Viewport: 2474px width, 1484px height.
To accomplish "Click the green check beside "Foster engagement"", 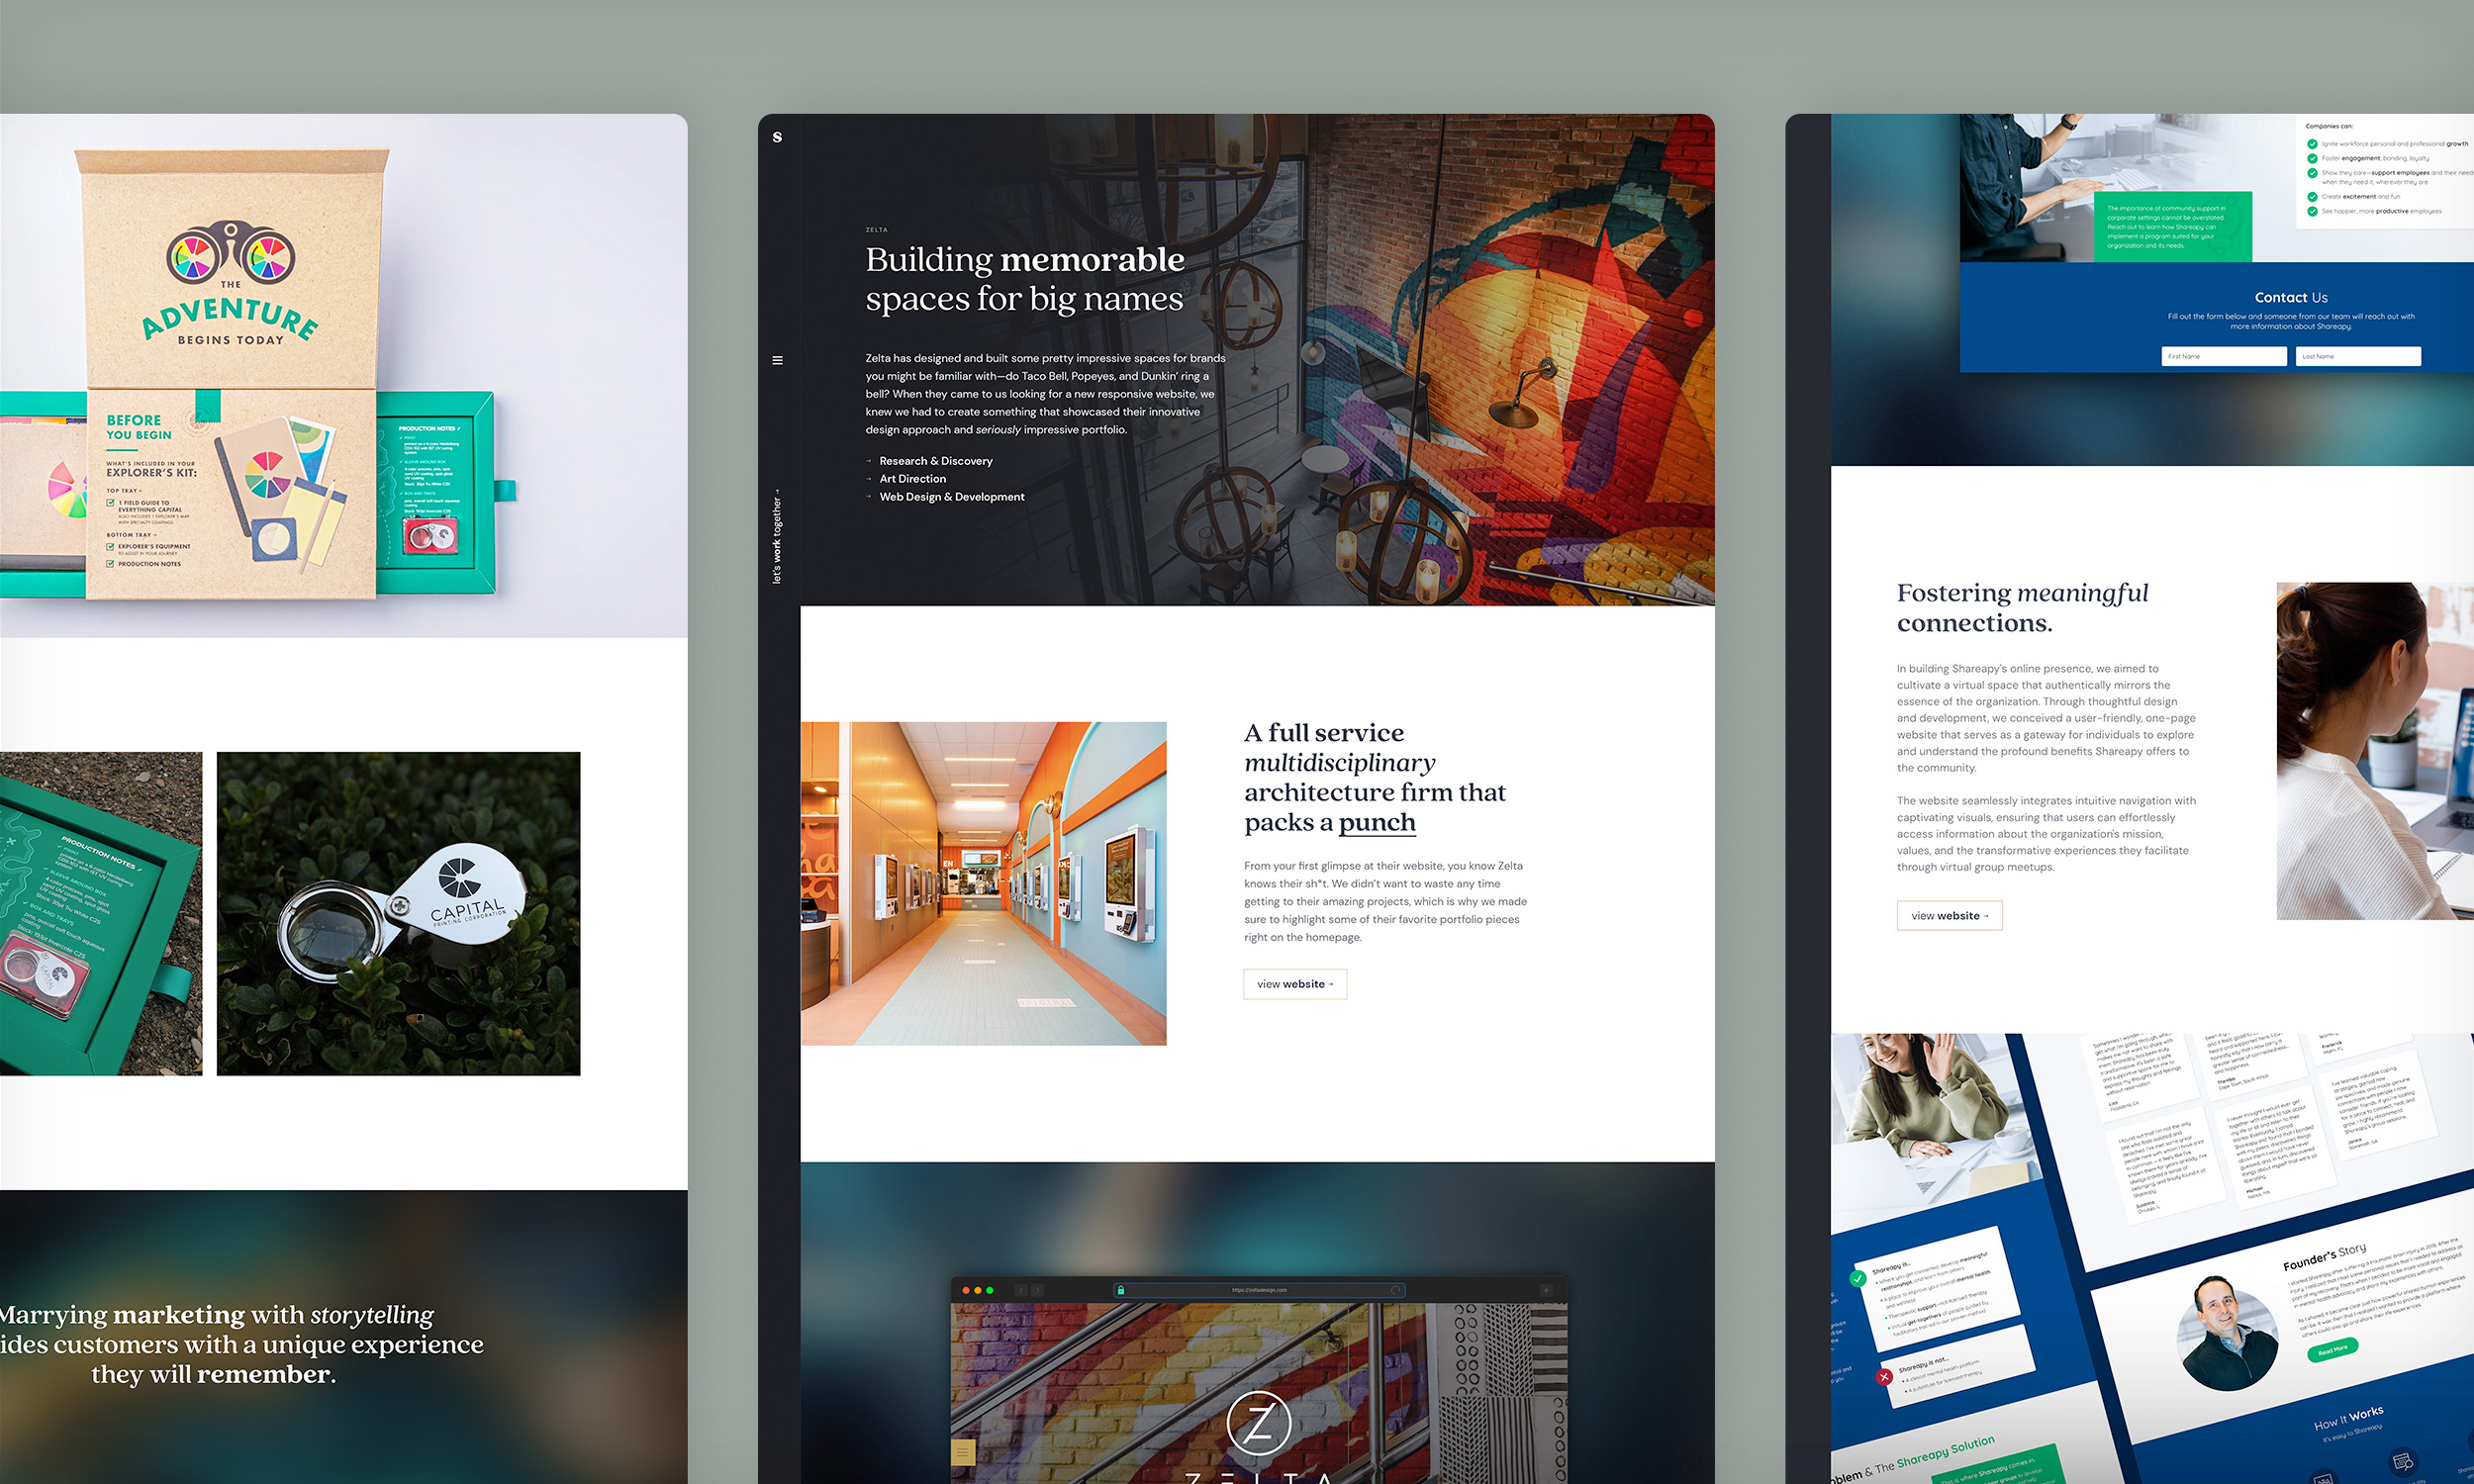I will point(2312,158).
